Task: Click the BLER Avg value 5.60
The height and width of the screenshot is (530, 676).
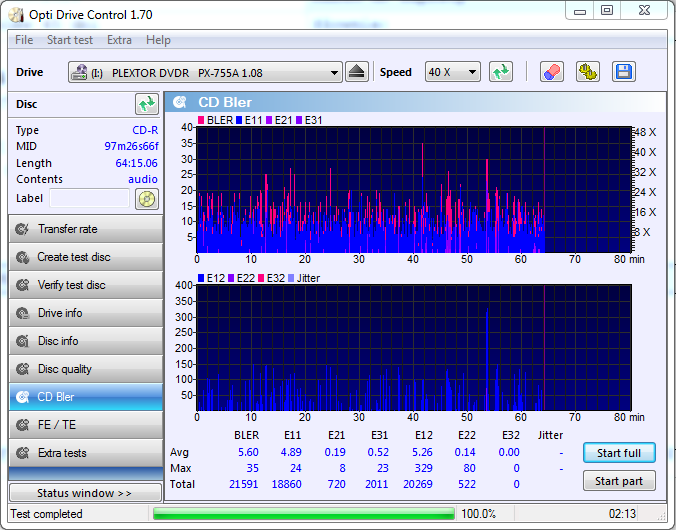Action: pyautogui.click(x=248, y=452)
